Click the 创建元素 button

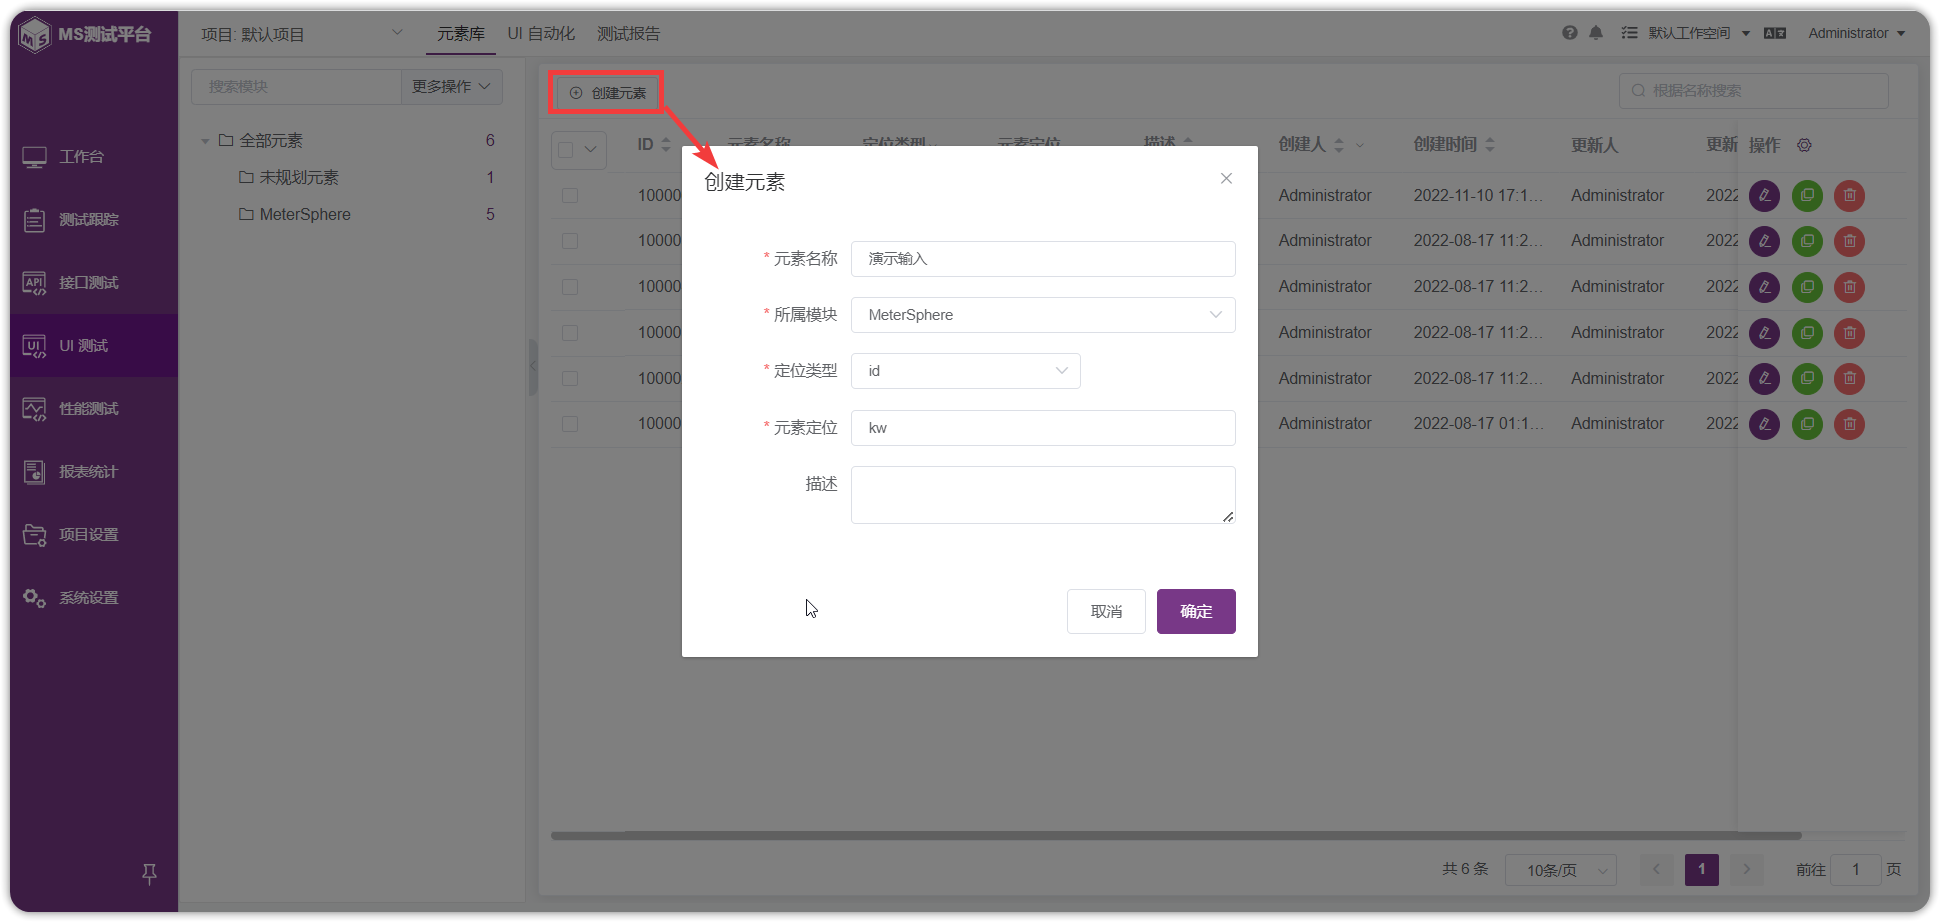click(x=608, y=93)
